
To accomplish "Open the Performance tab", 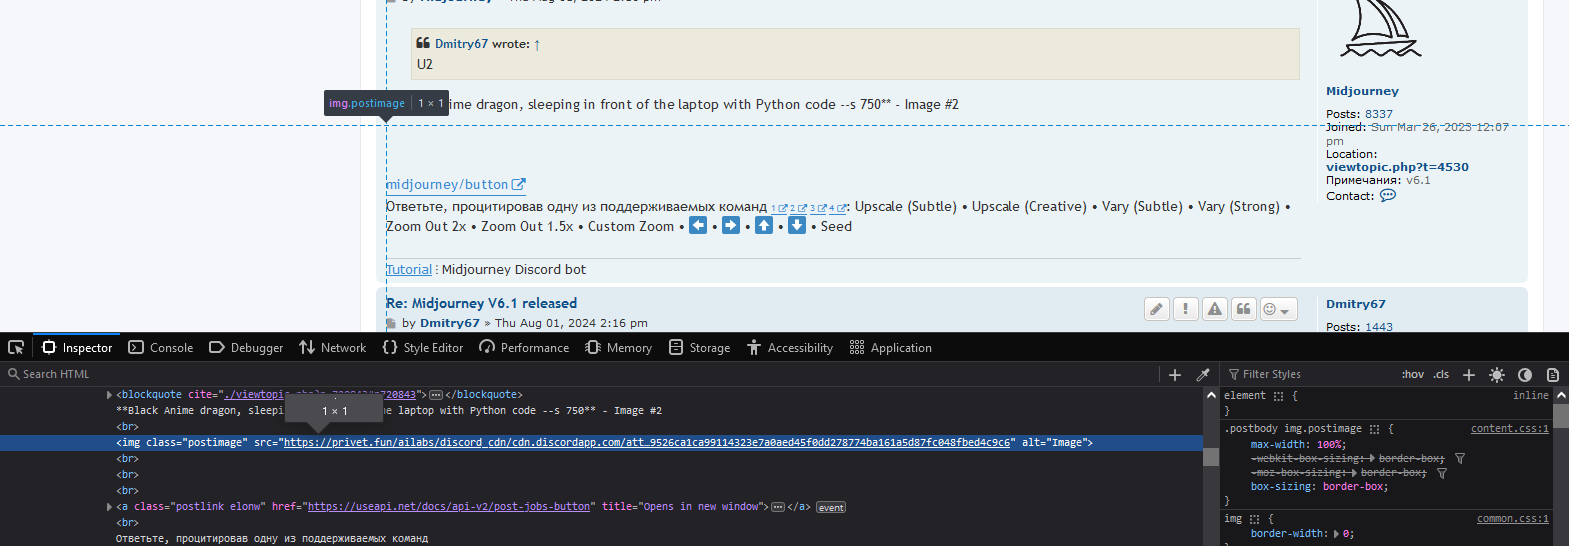I will [x=524, y=348].
